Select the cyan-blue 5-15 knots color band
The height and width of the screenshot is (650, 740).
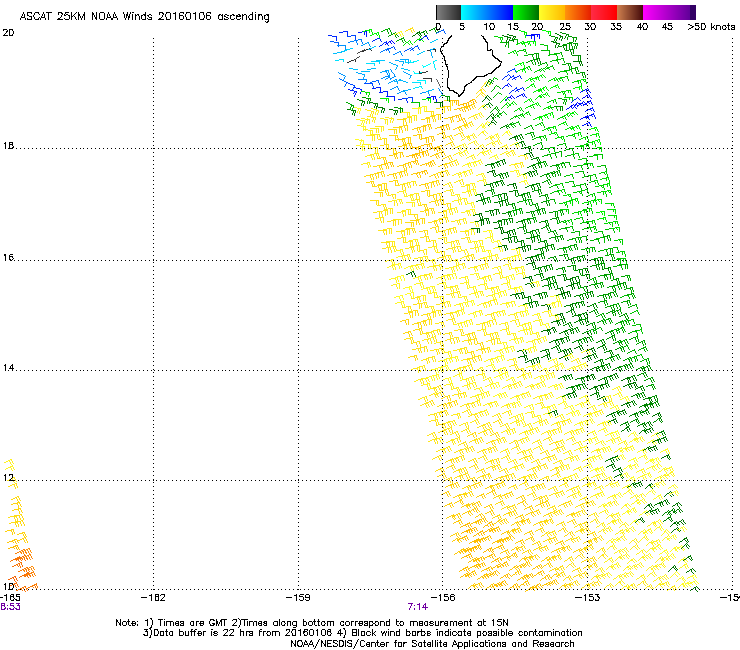(x=487, y=12)
